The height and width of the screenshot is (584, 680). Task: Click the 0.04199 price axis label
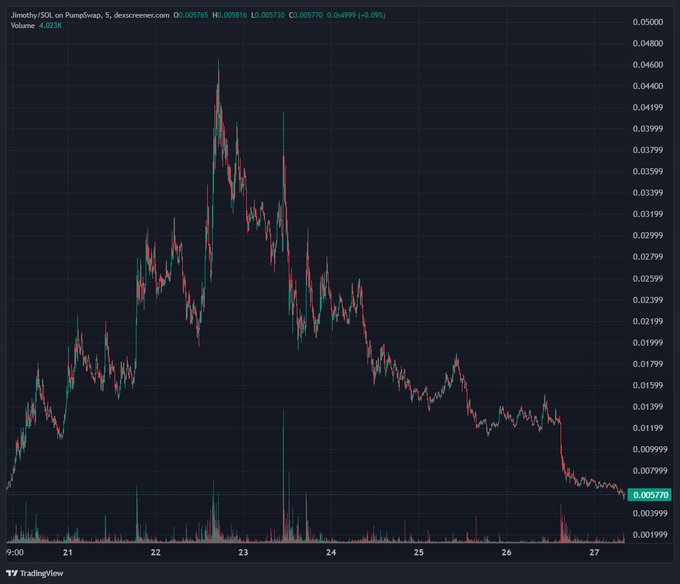point(647,107)
